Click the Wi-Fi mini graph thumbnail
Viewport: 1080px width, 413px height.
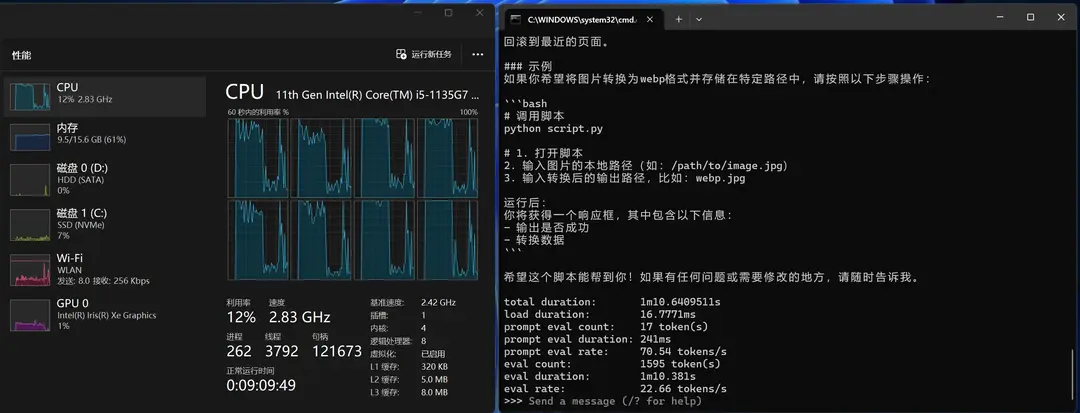pos(30,272)
